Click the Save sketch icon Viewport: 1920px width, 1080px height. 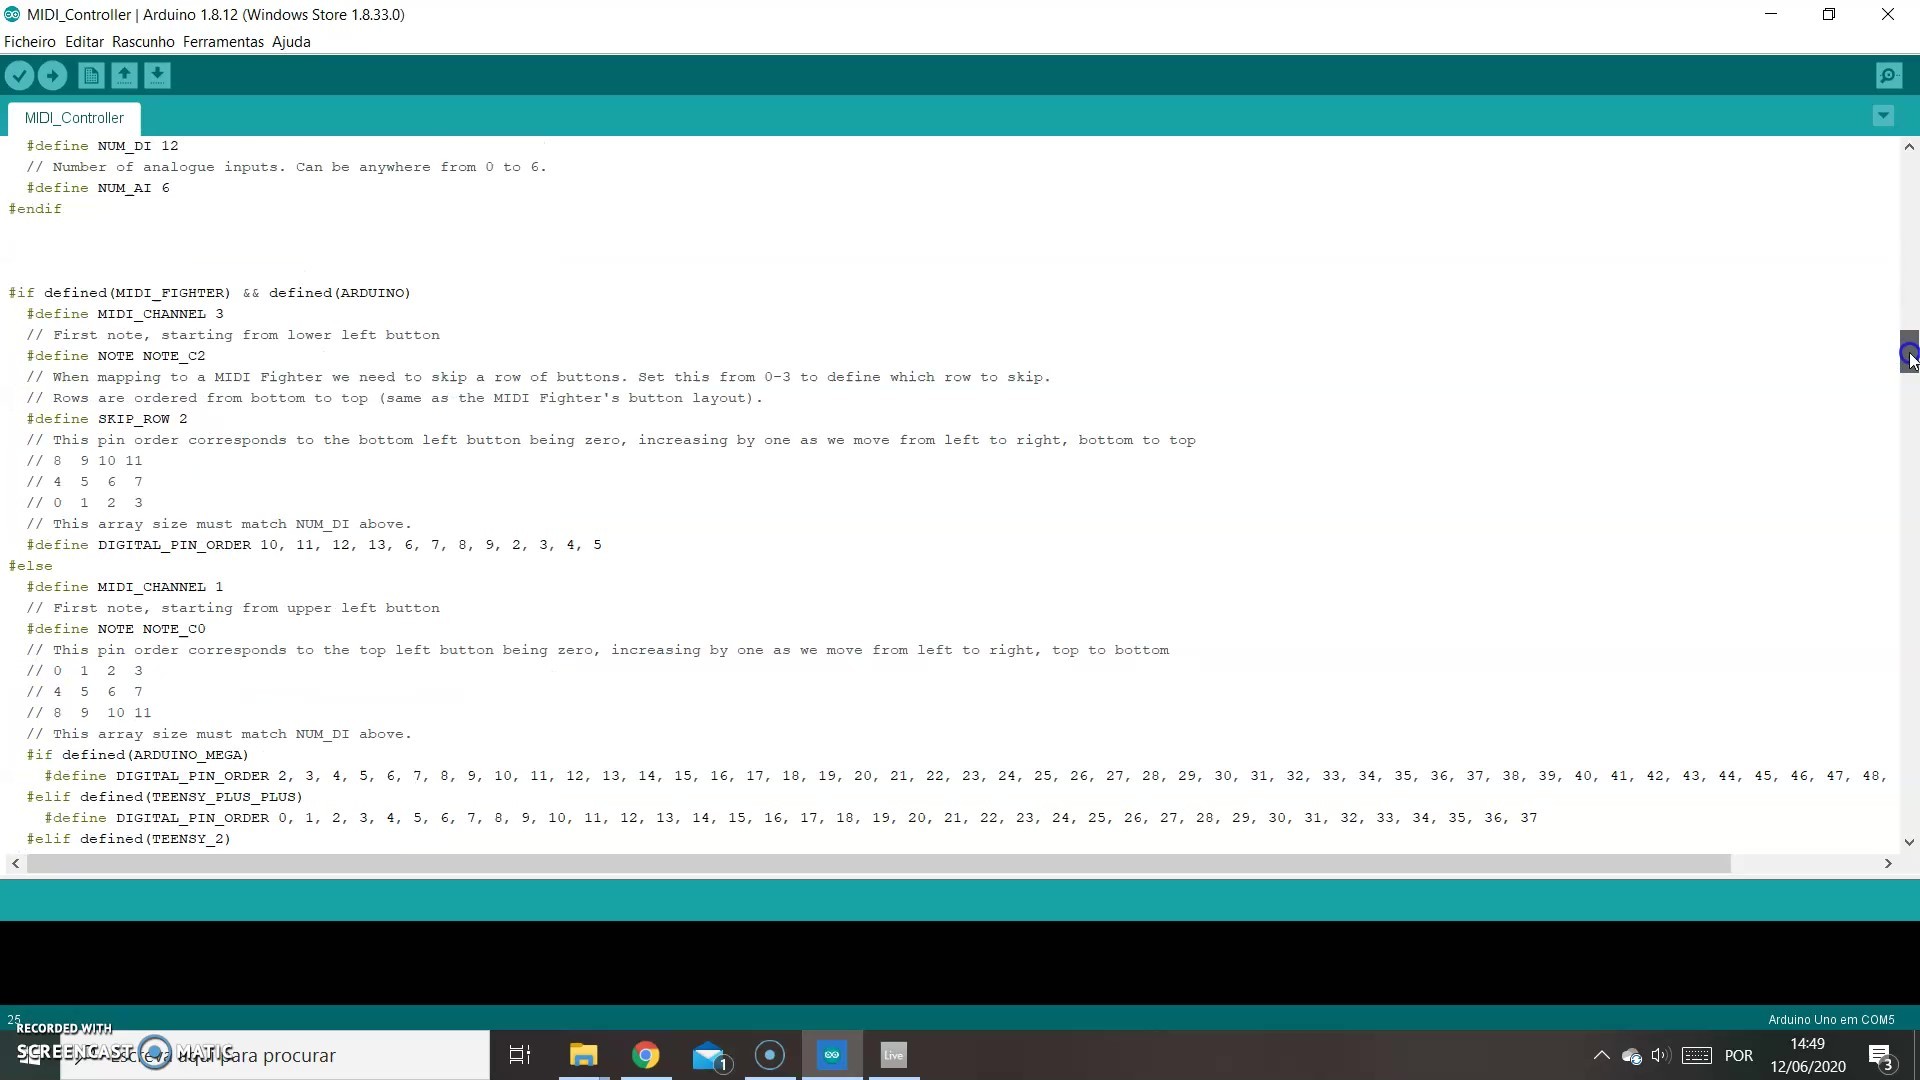tap(158, 75)
